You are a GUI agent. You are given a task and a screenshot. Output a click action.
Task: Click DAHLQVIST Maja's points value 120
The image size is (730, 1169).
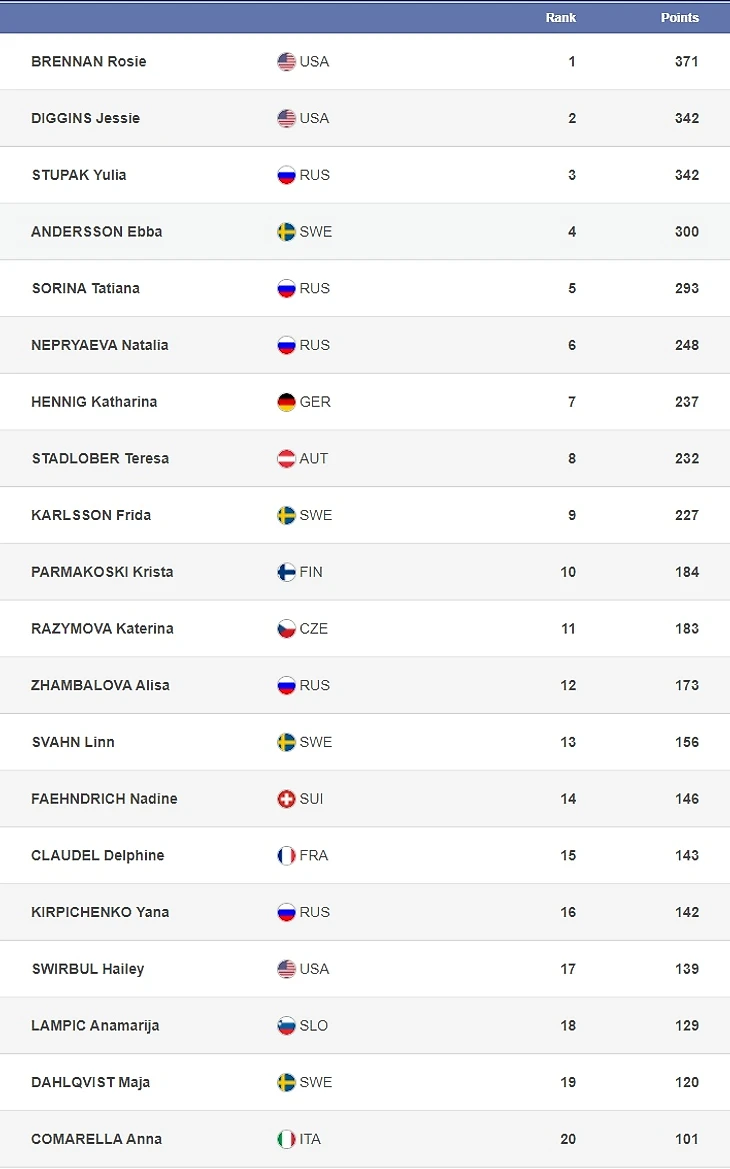(x=686, y=1082)
